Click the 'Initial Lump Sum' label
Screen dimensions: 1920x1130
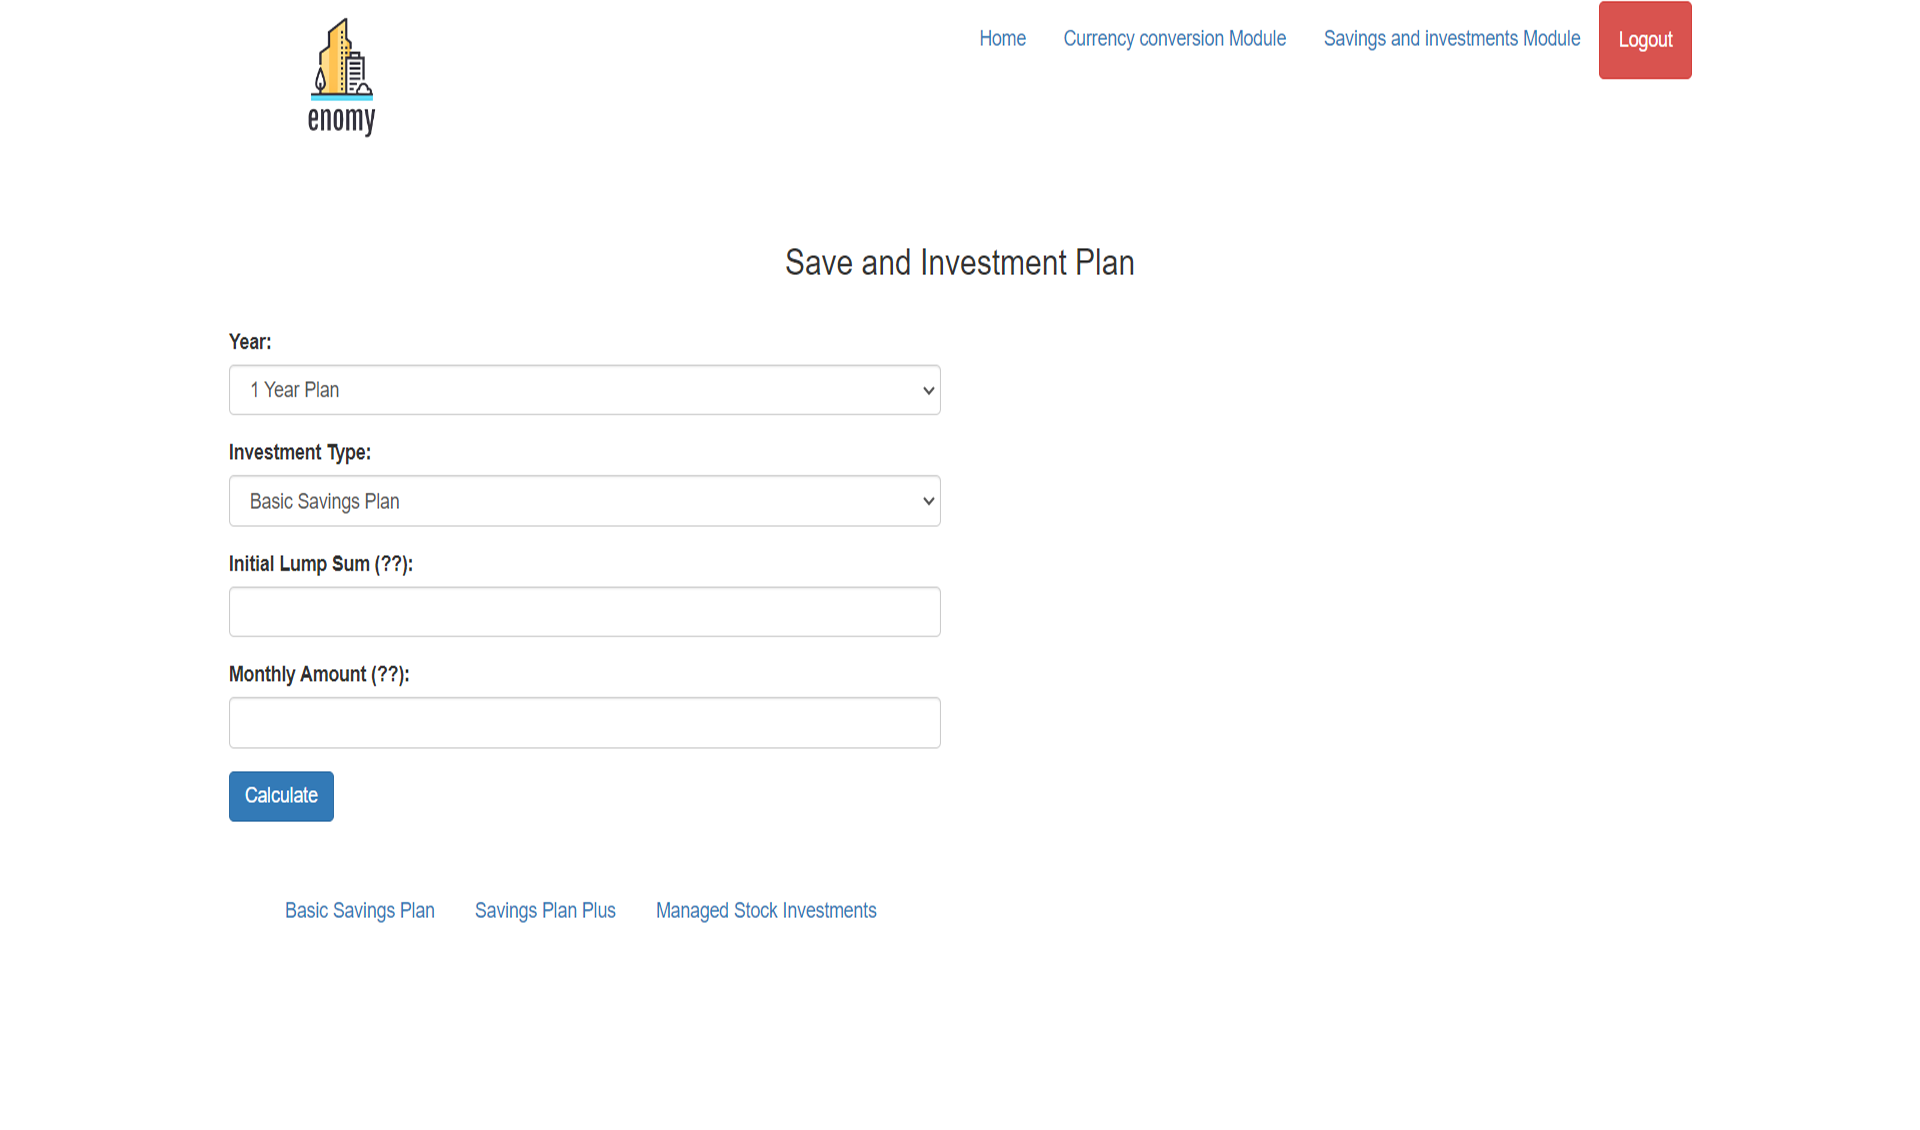tap(320, 564)
